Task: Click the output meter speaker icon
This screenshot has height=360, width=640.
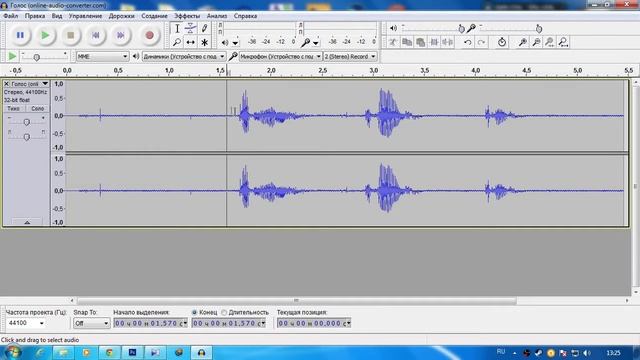Action: (x=225, y=42)
